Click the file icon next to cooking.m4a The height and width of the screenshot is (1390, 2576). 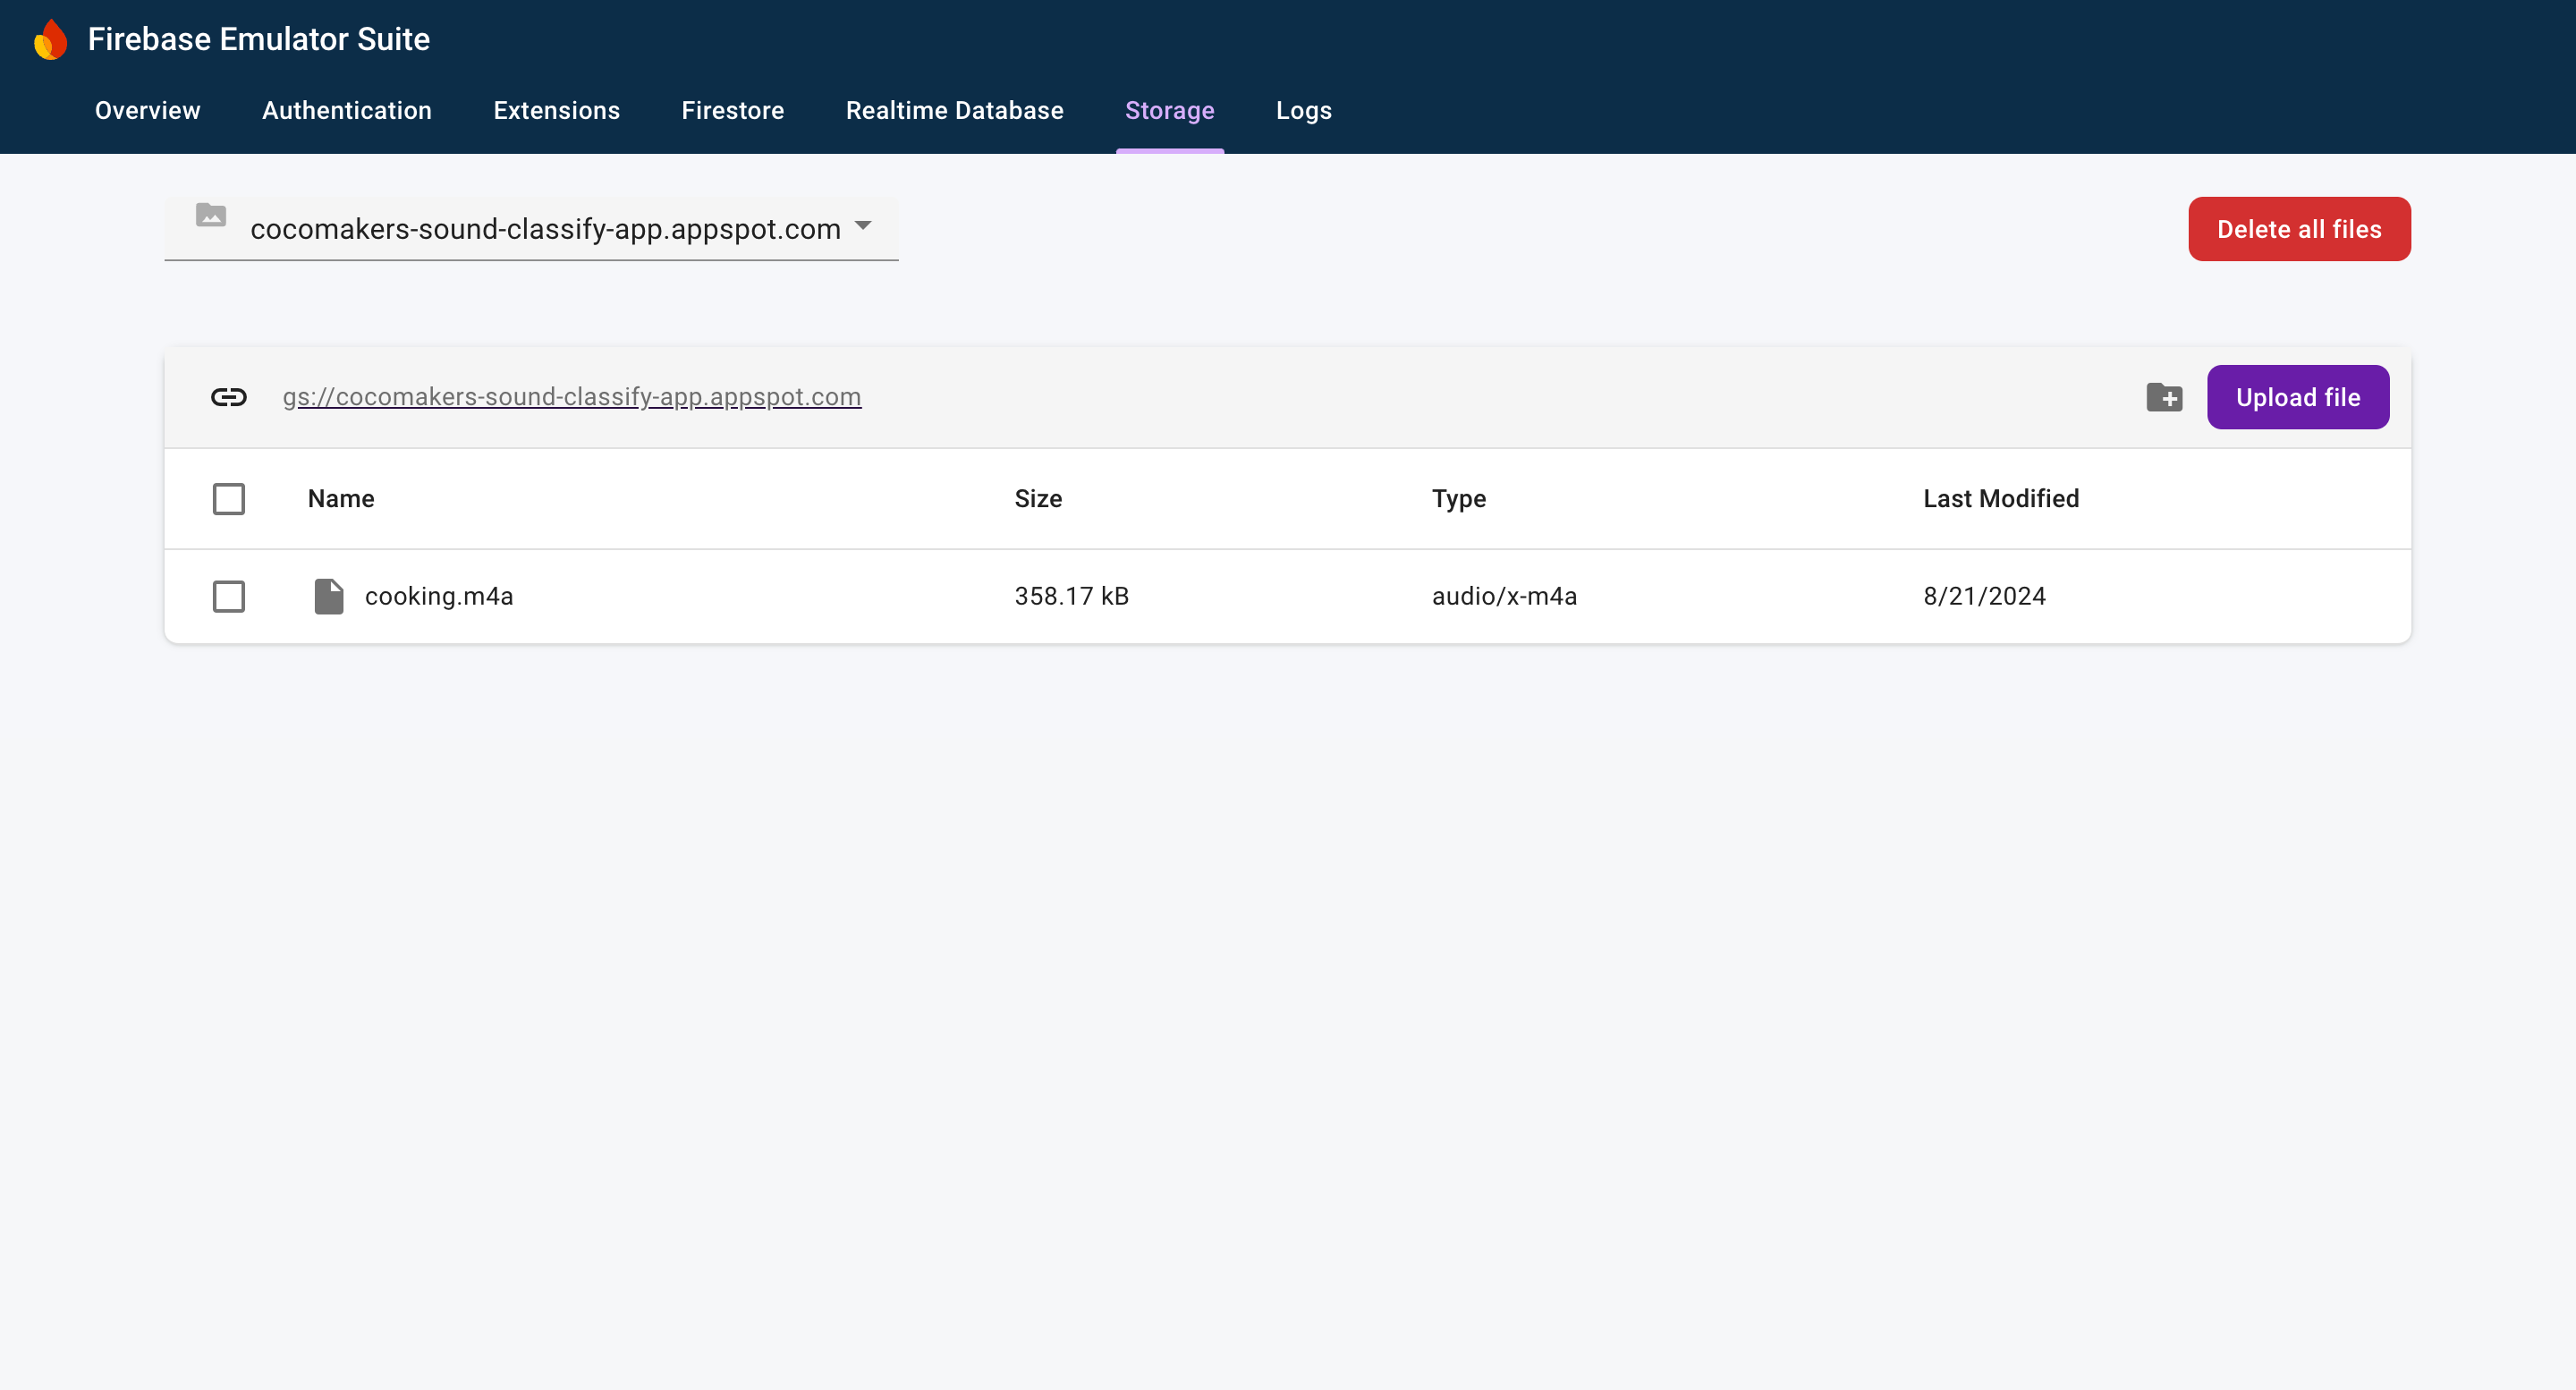click(x=328, y=596)
